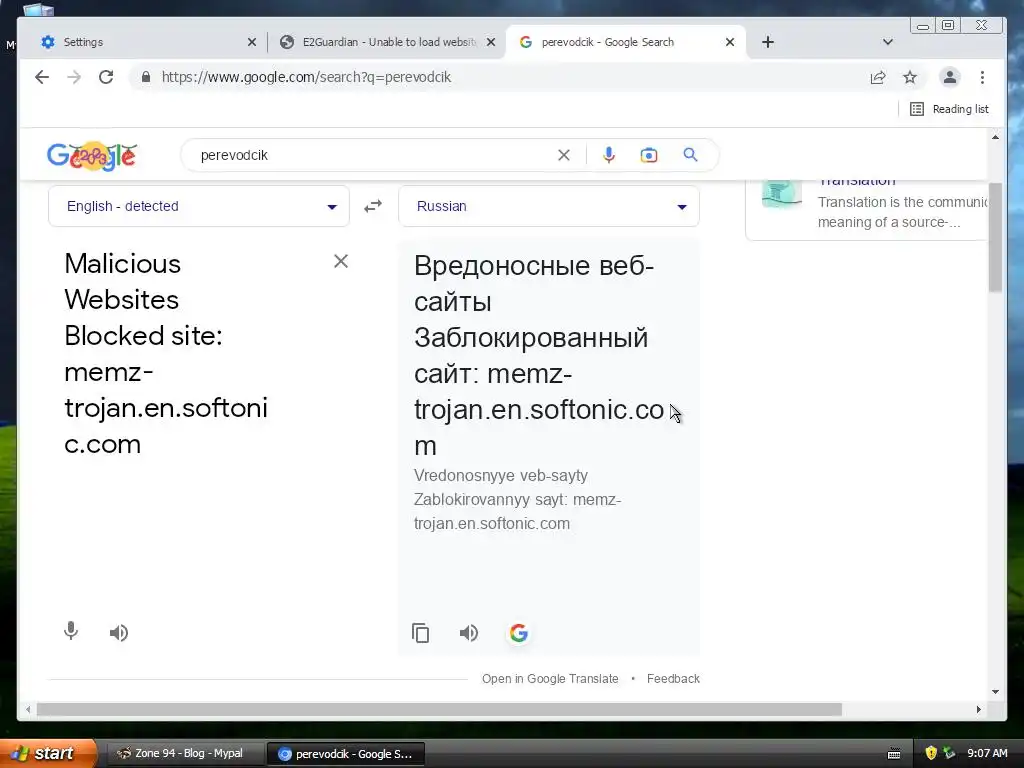This screenshot has height=768, width=1024.
Task: Open the Translation knowledge card
Action: pyautogui.click(x=866, y=211)
